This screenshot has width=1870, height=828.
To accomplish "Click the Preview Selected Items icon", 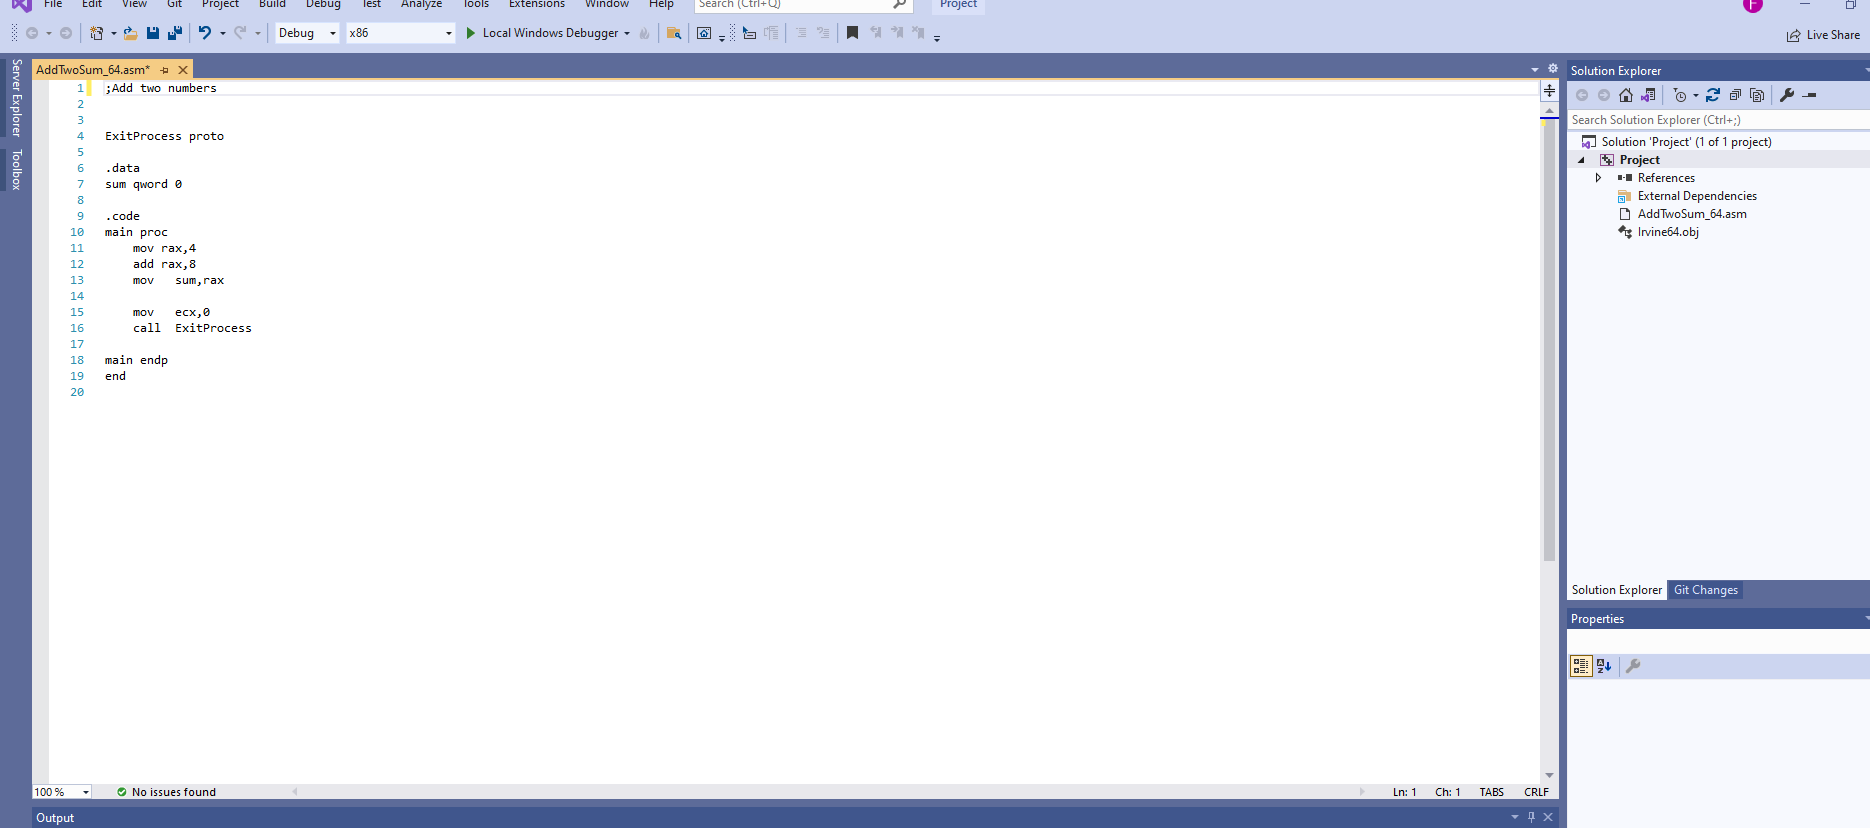I will pyautogui.click(x=1809, y=95).
